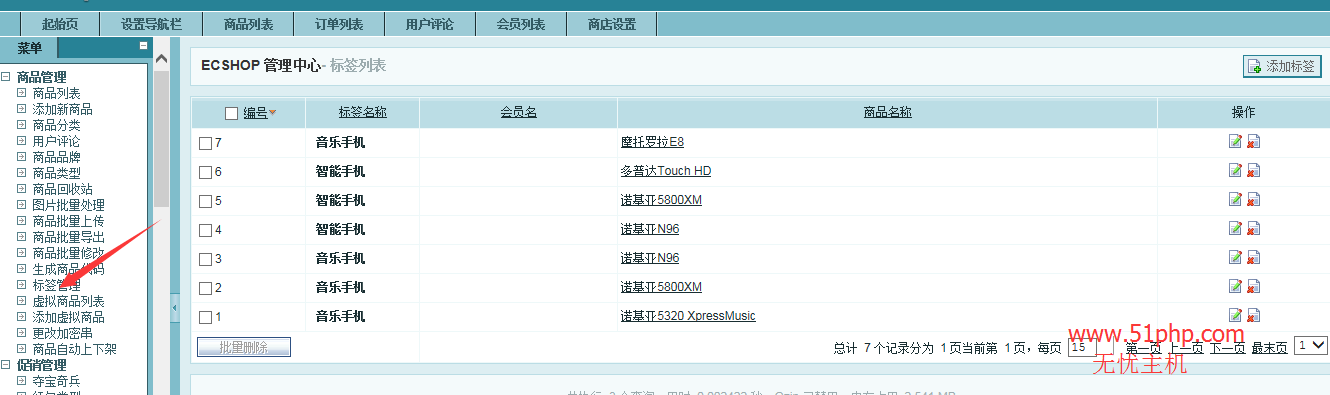Screen dimensions: 1330x395
Task: Open the 设置导航栏 tab
Action: [x=152, y=24]
